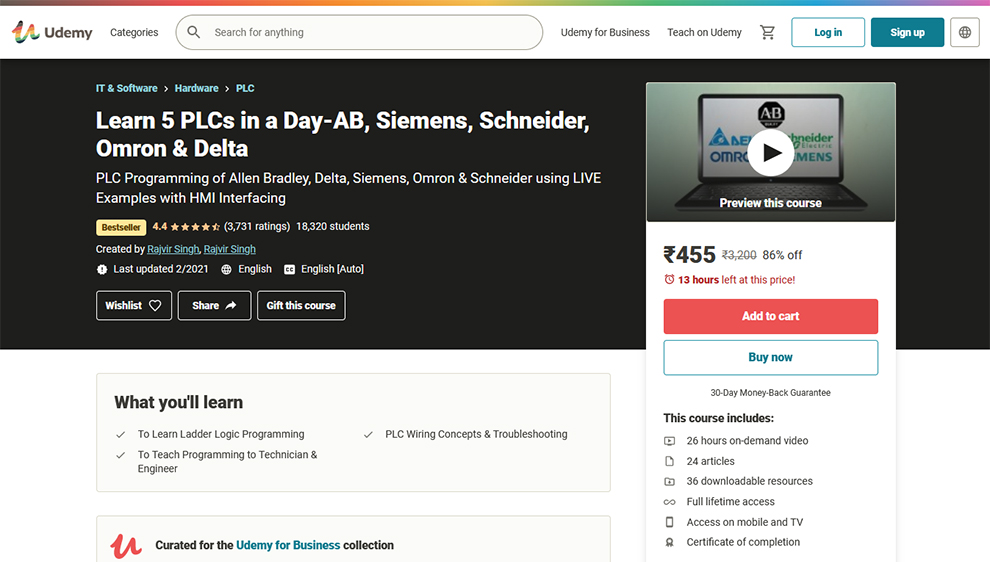The image size is (990, 562).
Task: Click the Buy now button
Action: [x=770, y=357]
